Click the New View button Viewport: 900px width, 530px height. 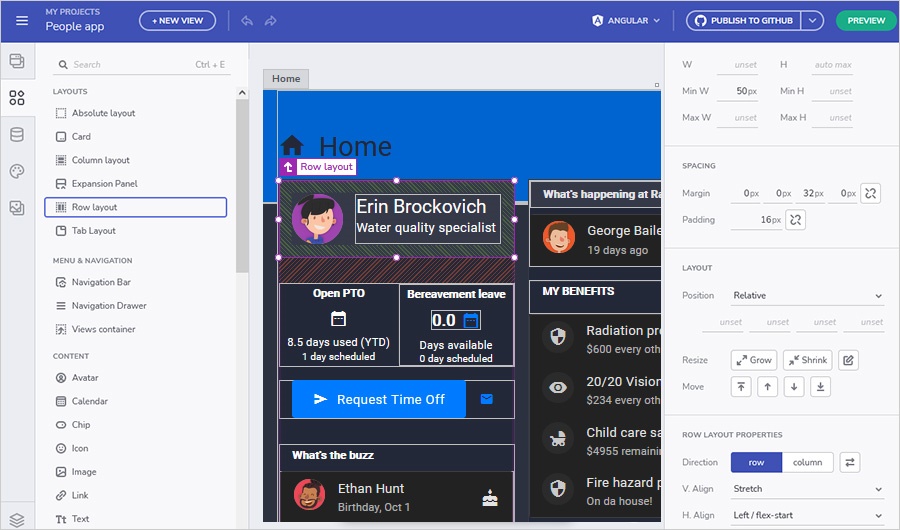click(x=177, y=20)
